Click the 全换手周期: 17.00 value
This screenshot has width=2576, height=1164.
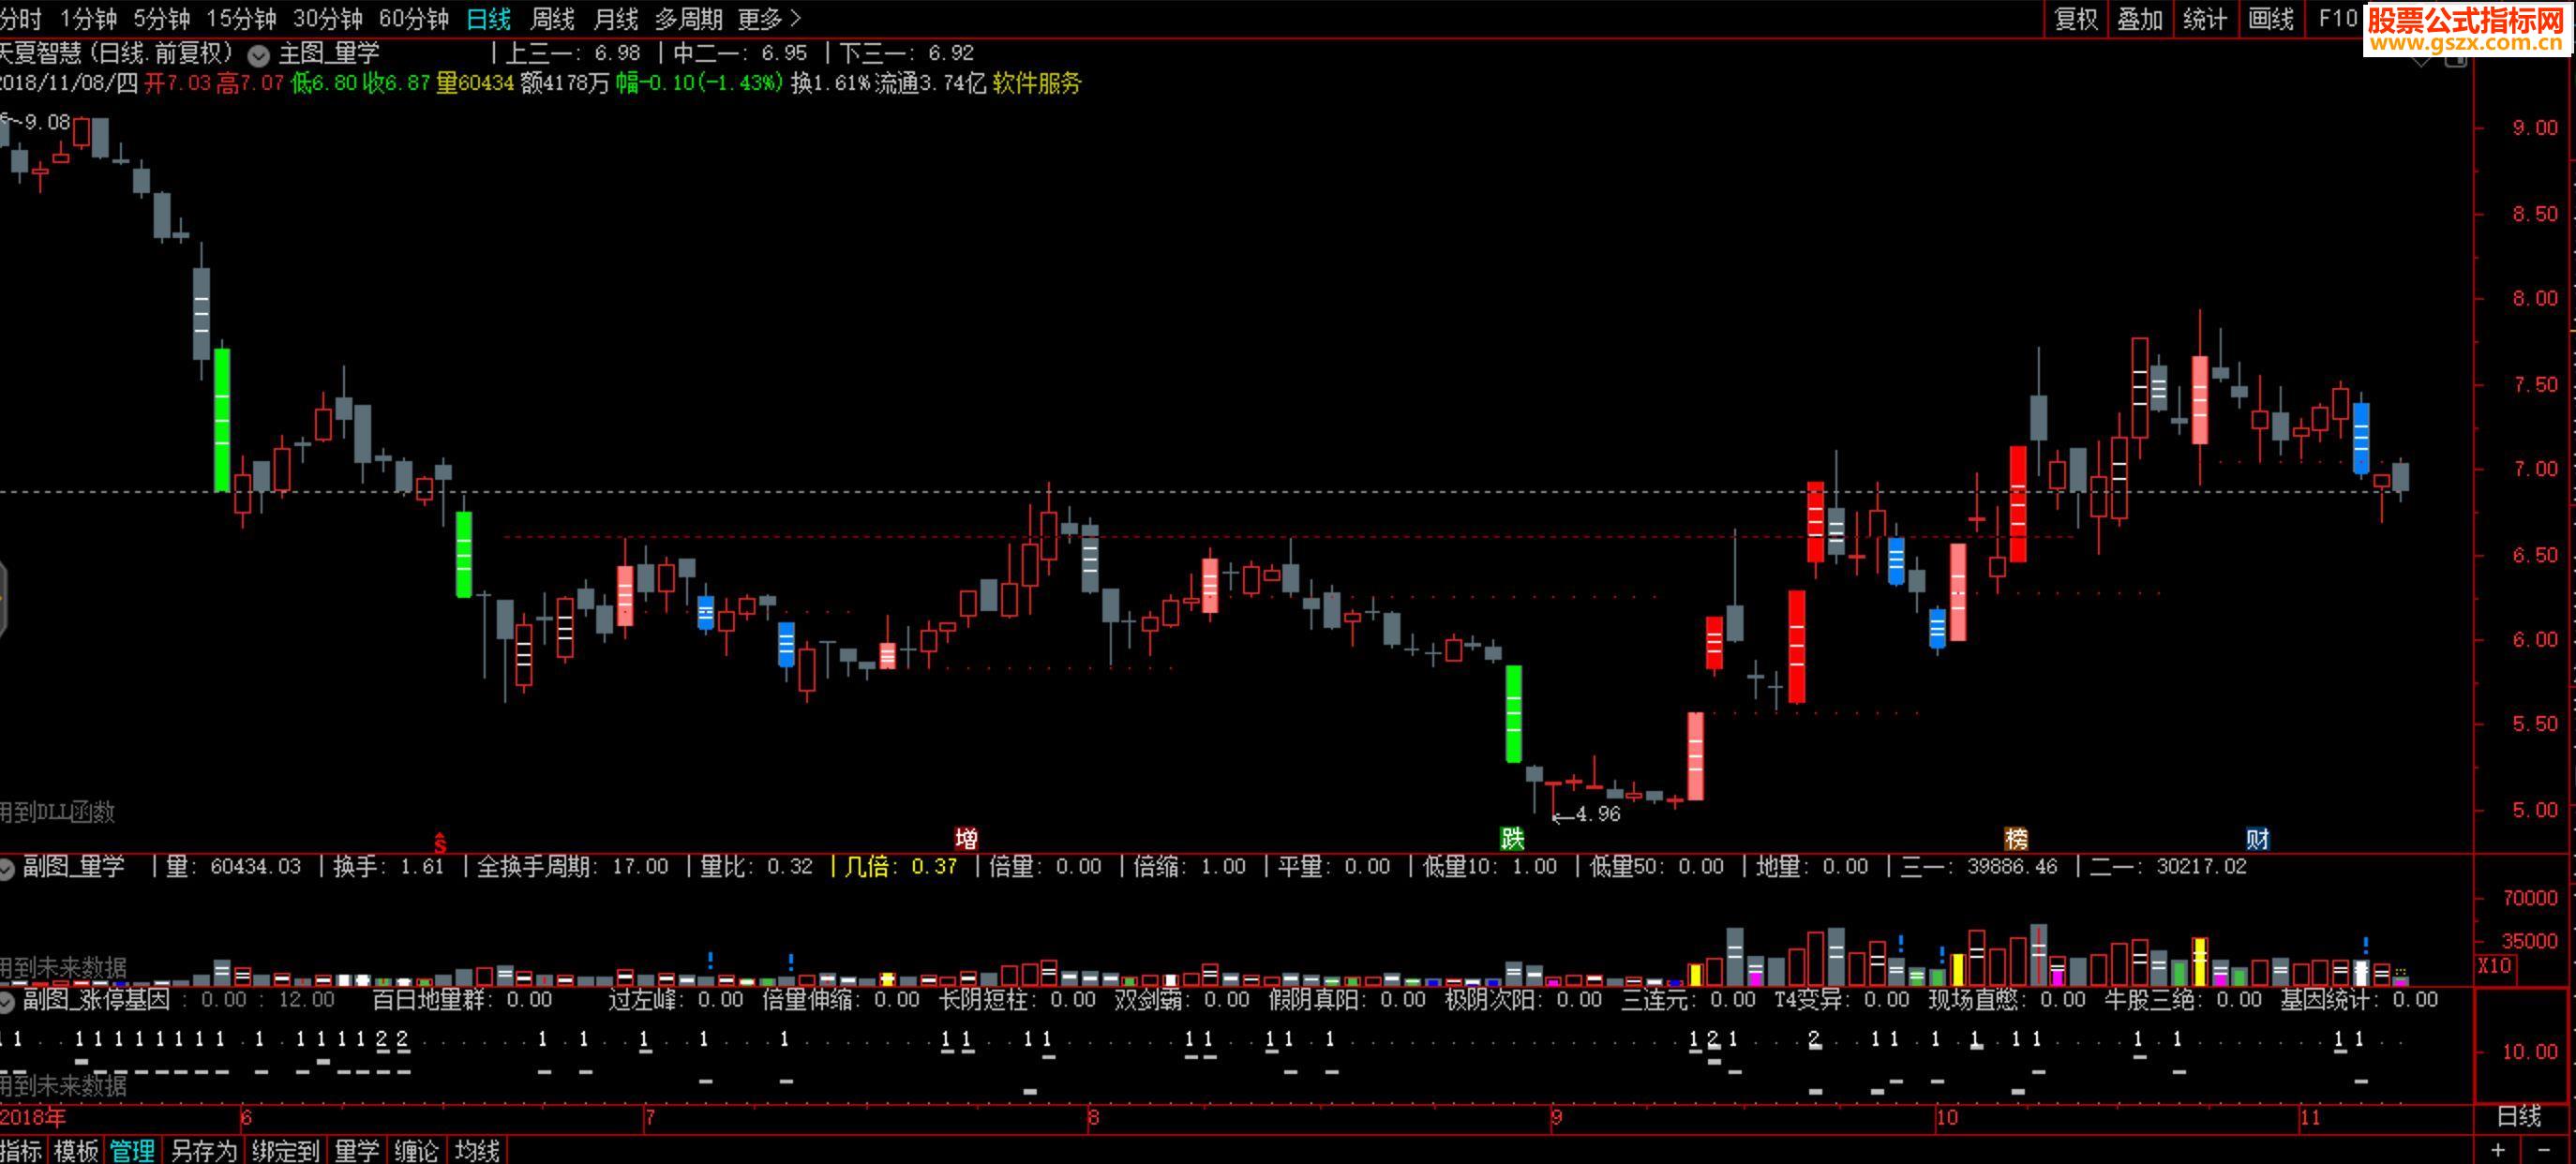pyautogui.click(x=573, y=867)
